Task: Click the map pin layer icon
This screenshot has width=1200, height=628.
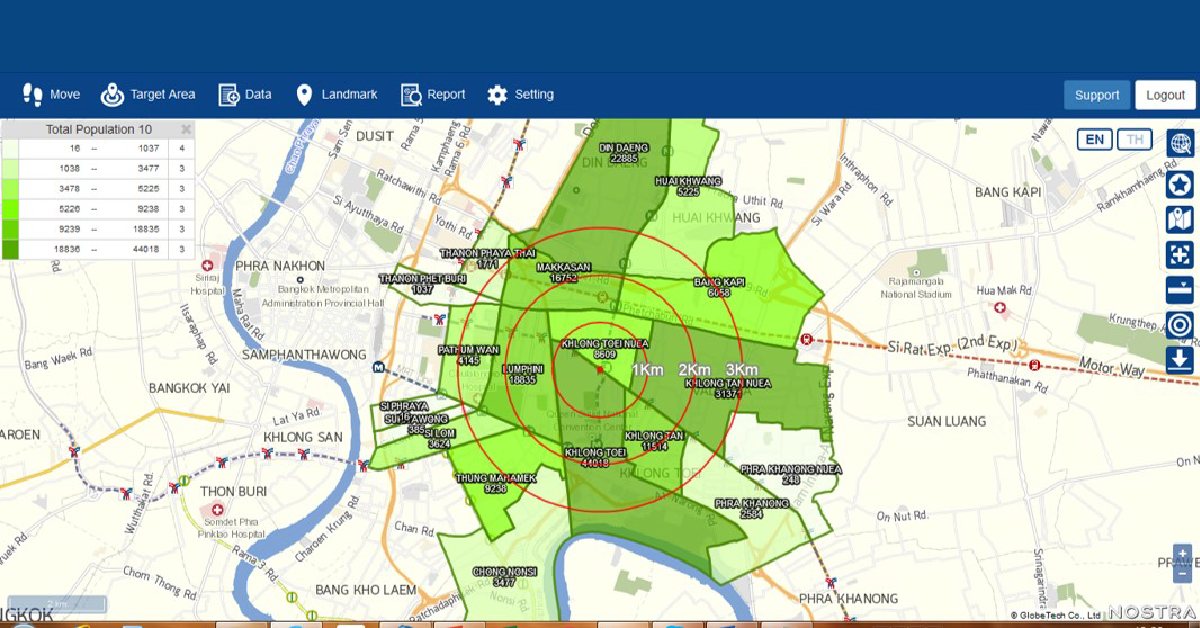Action: 1180,219
